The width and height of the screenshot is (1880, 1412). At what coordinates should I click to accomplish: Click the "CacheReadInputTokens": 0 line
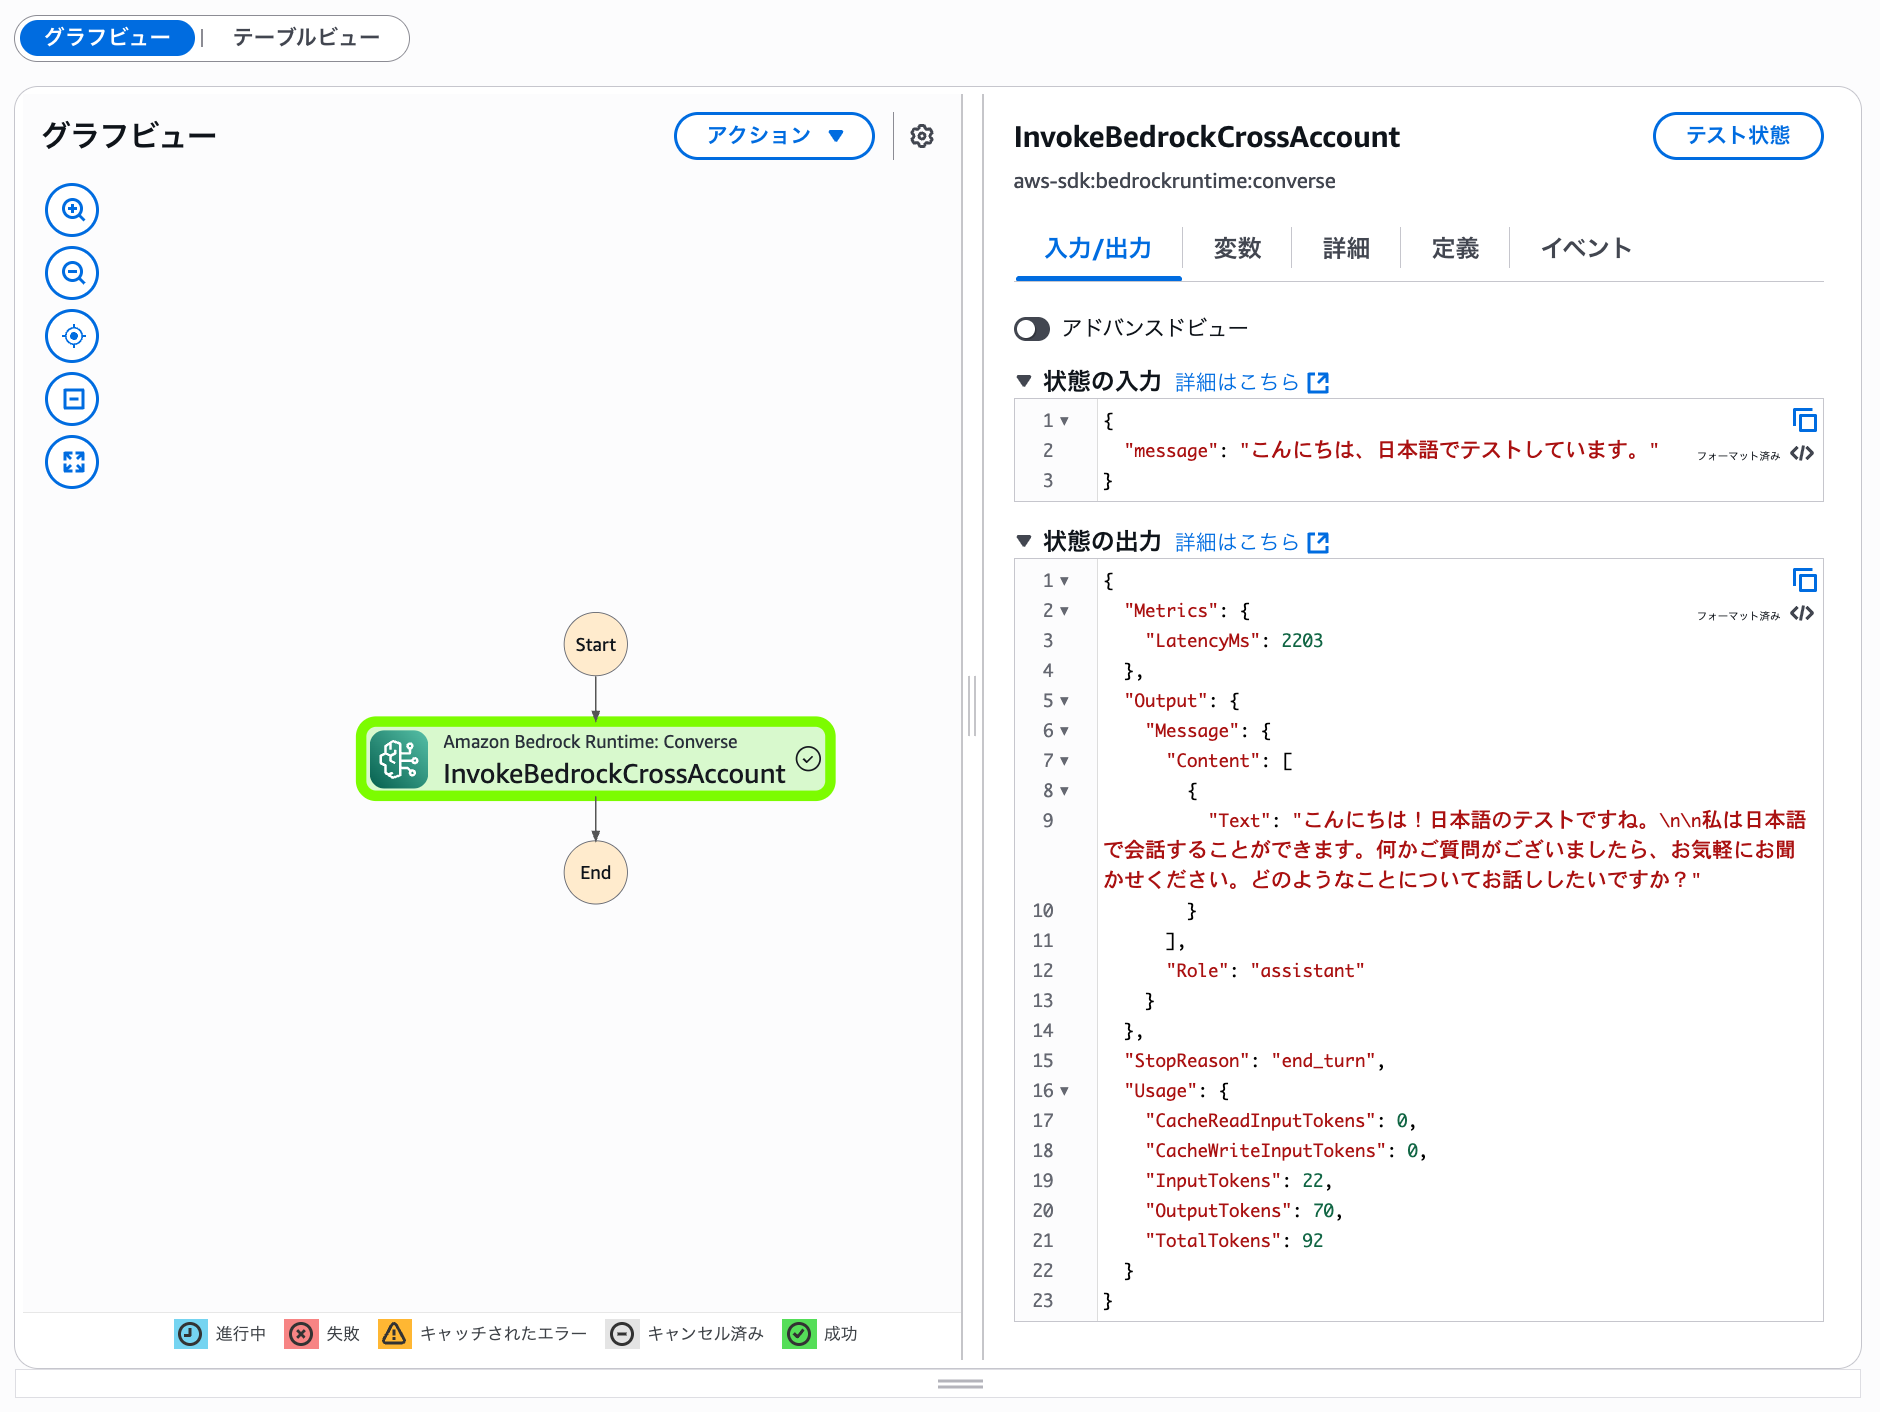pyautogui.click(x=1281, y=1121)
